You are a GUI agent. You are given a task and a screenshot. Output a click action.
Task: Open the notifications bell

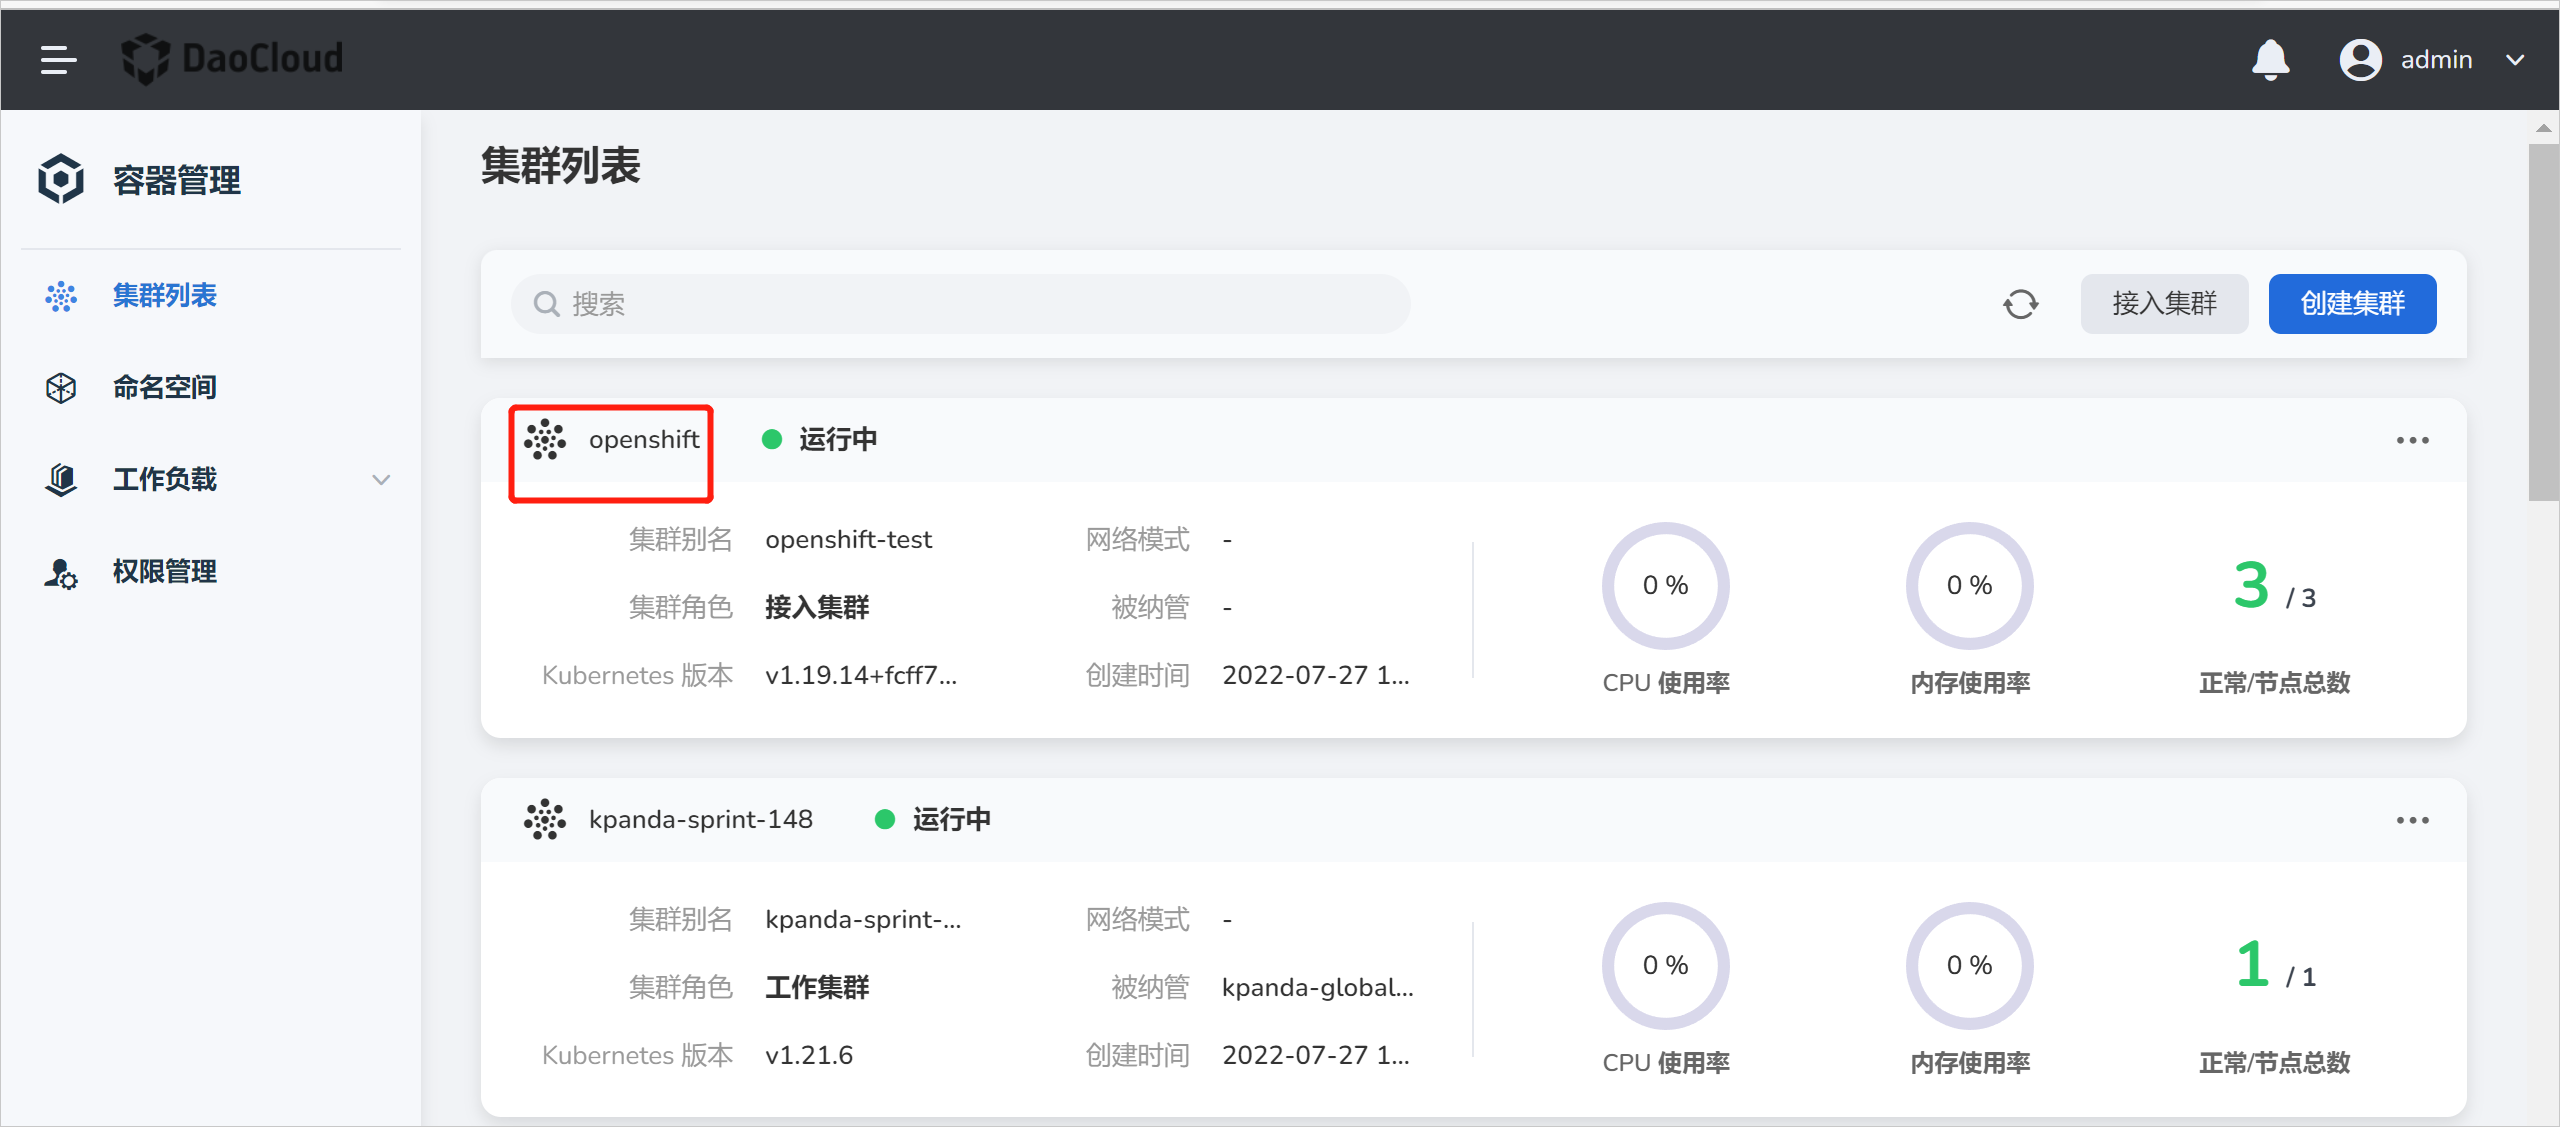(2270, 59)
